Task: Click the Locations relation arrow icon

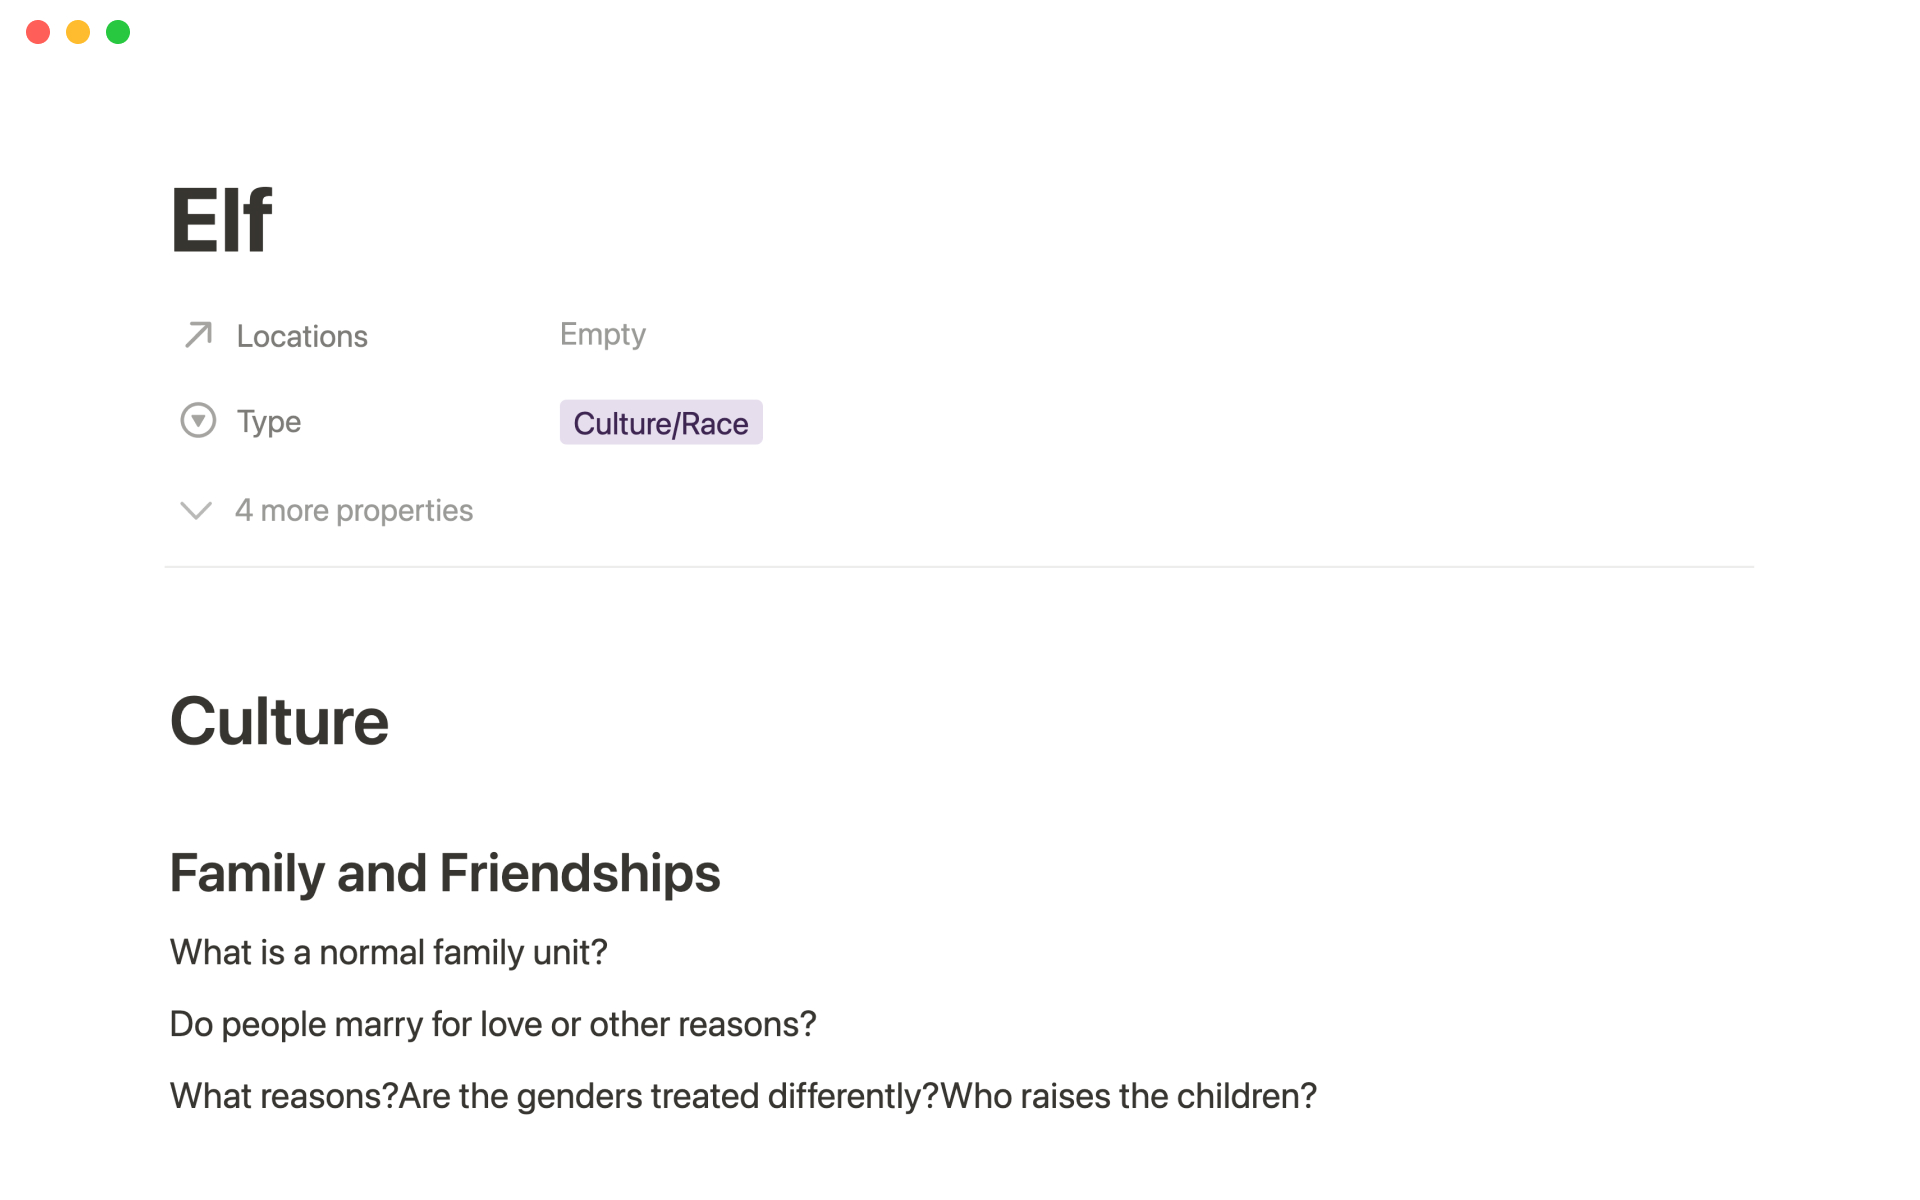Action: point(198,334)
